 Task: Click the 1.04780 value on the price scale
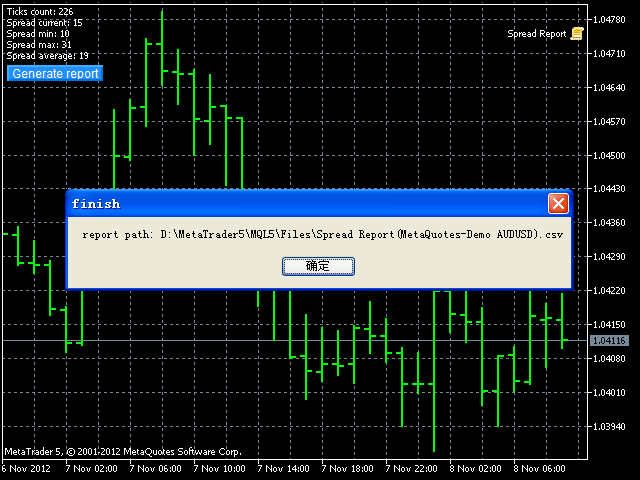pos(609,20)
